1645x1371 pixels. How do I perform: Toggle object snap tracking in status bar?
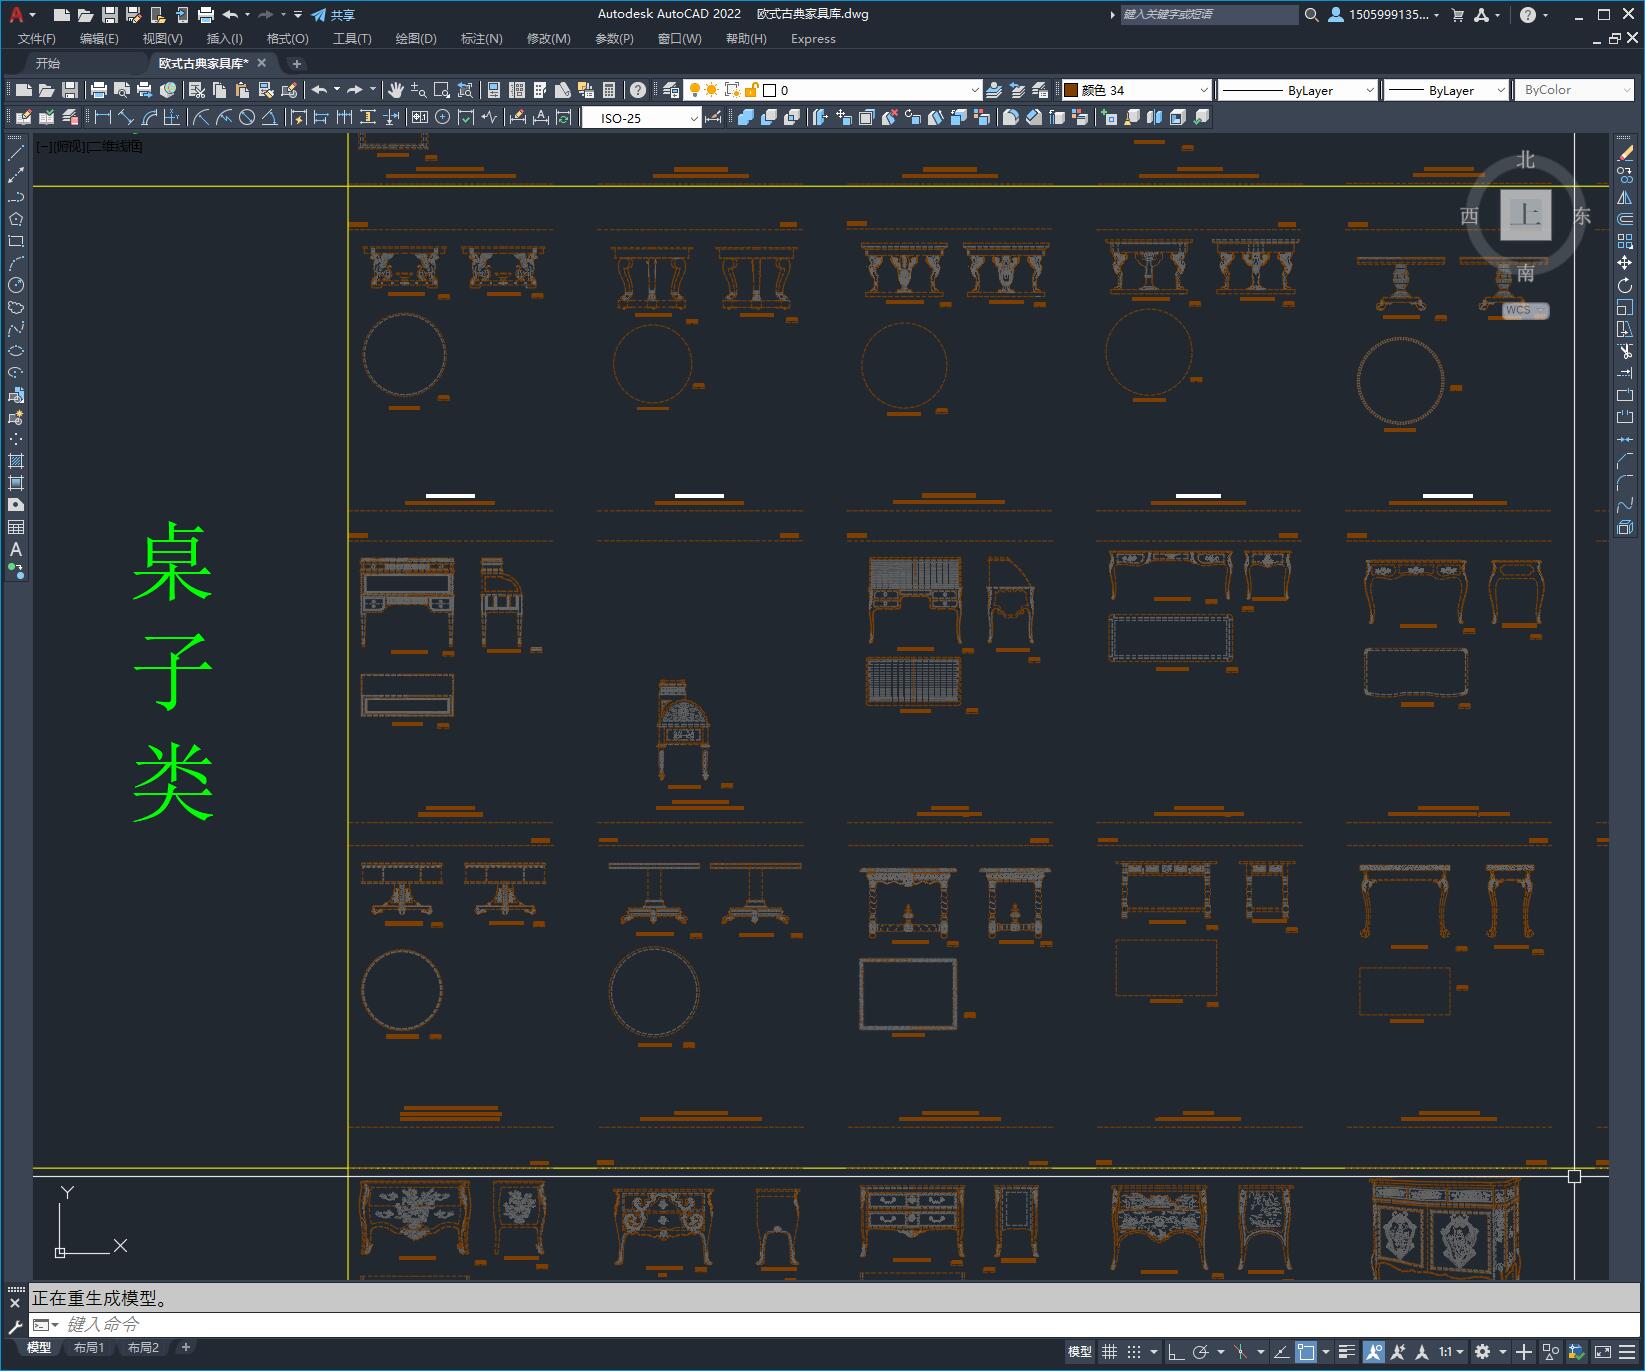[x=1282, y=1352]
